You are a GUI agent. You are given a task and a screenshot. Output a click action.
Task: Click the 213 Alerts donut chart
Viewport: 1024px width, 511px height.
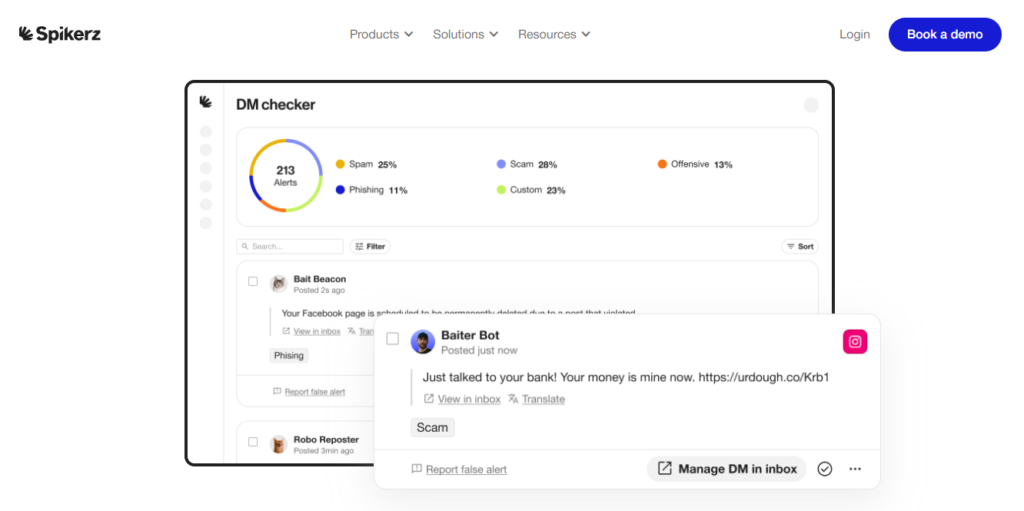pyautogui.click(x=285, y=176)
